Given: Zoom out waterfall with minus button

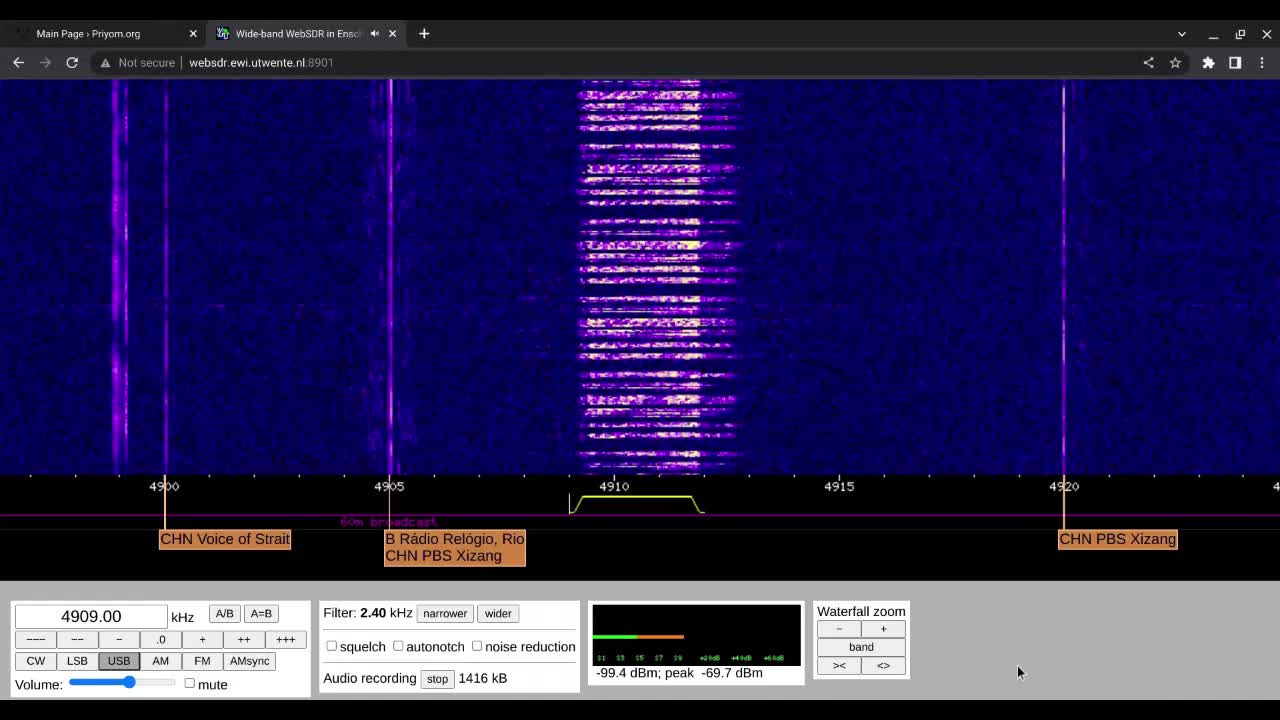Looking at the screenshot, I should coord(839,628).
